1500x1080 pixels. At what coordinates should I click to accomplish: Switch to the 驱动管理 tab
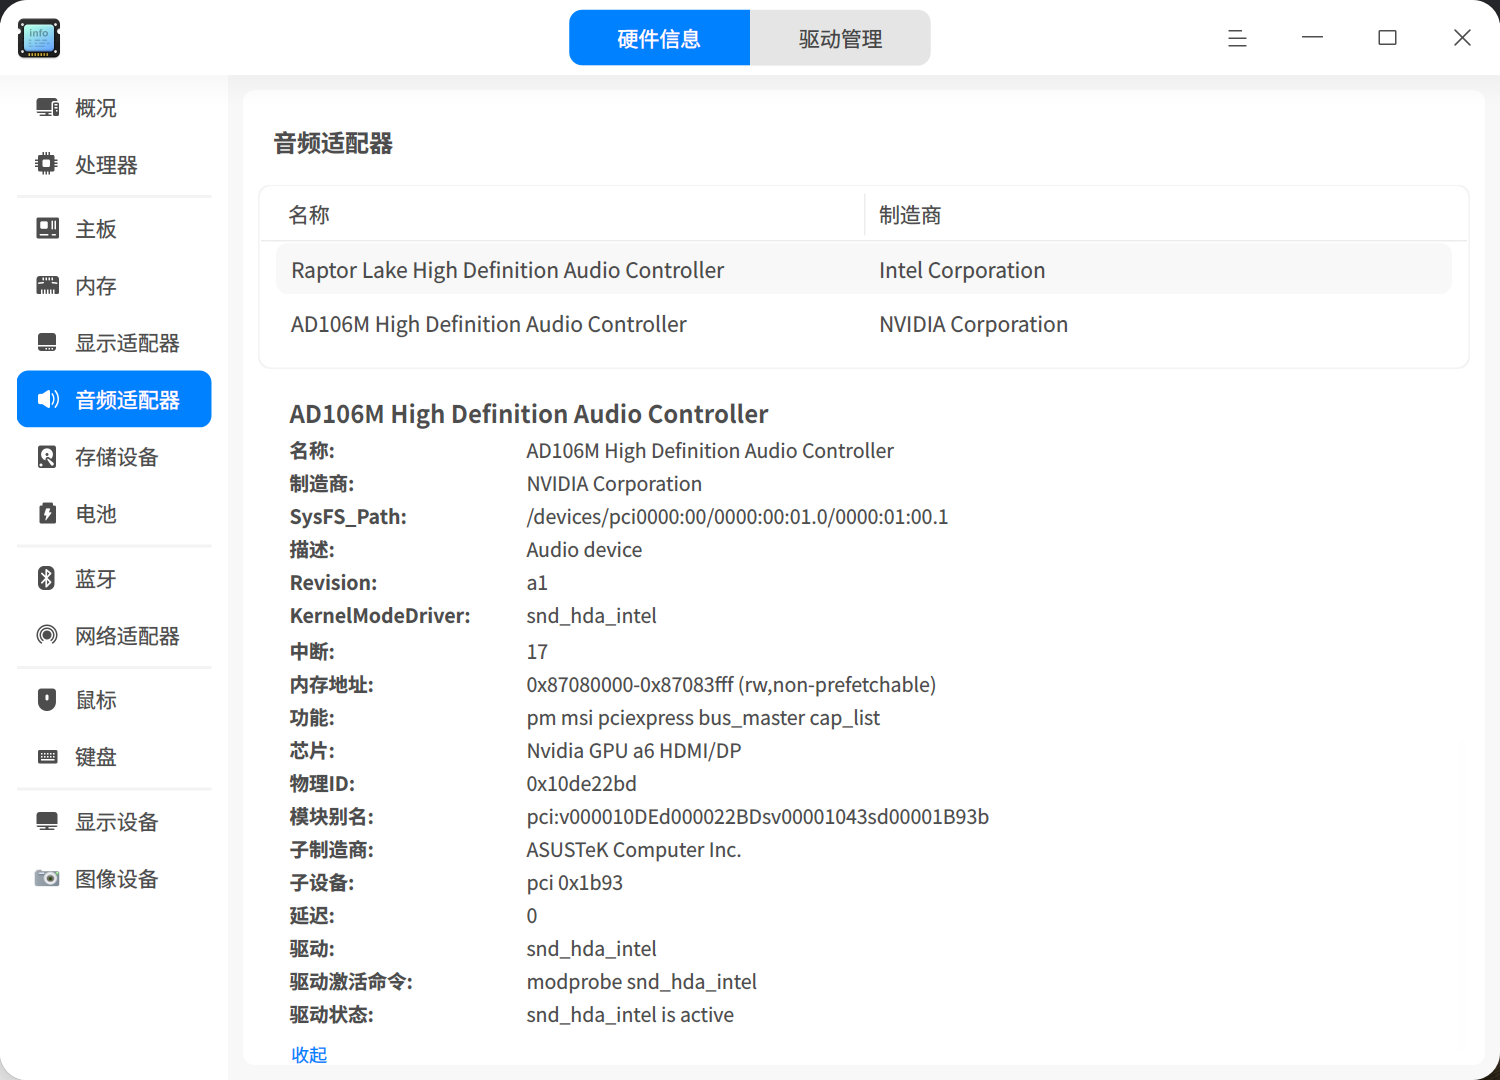click(840, 38)
